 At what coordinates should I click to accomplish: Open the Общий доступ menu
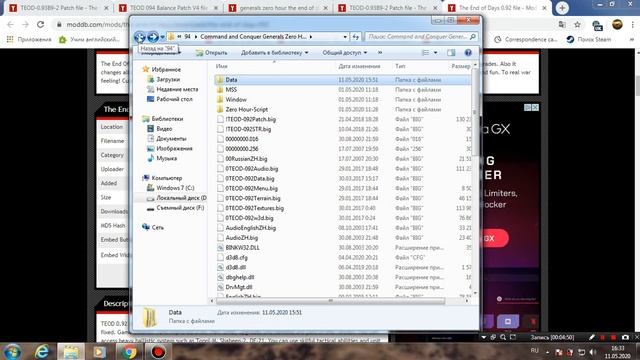point(344,53)
